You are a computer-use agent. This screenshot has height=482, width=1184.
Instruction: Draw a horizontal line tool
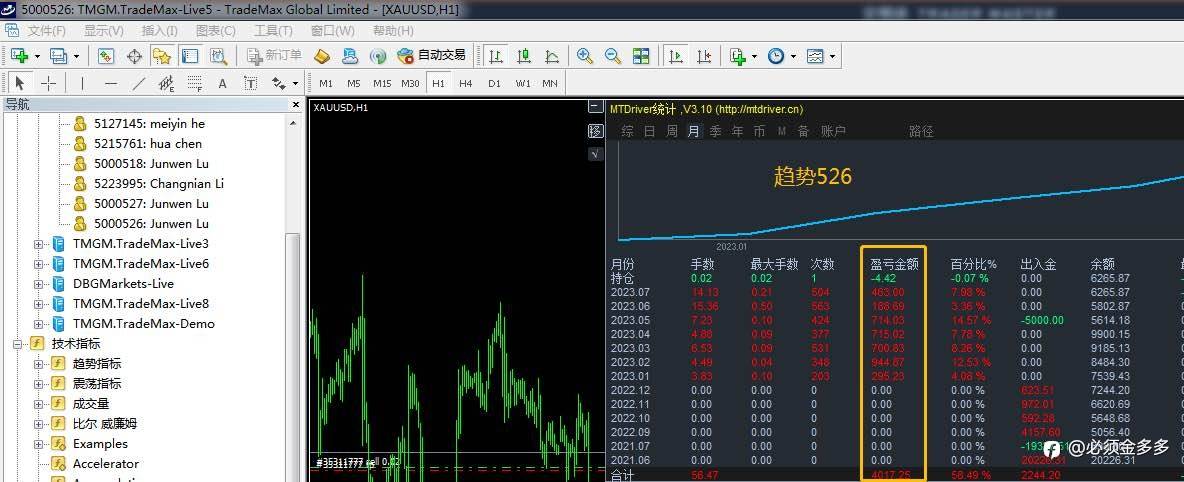[x=110, y=83]
